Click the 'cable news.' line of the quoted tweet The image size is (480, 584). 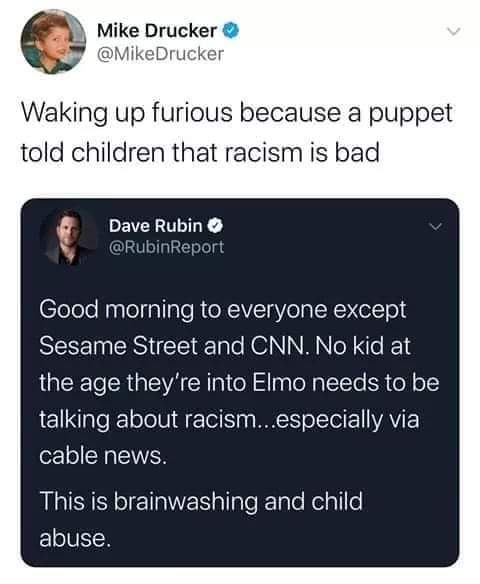tap(102, 456)
